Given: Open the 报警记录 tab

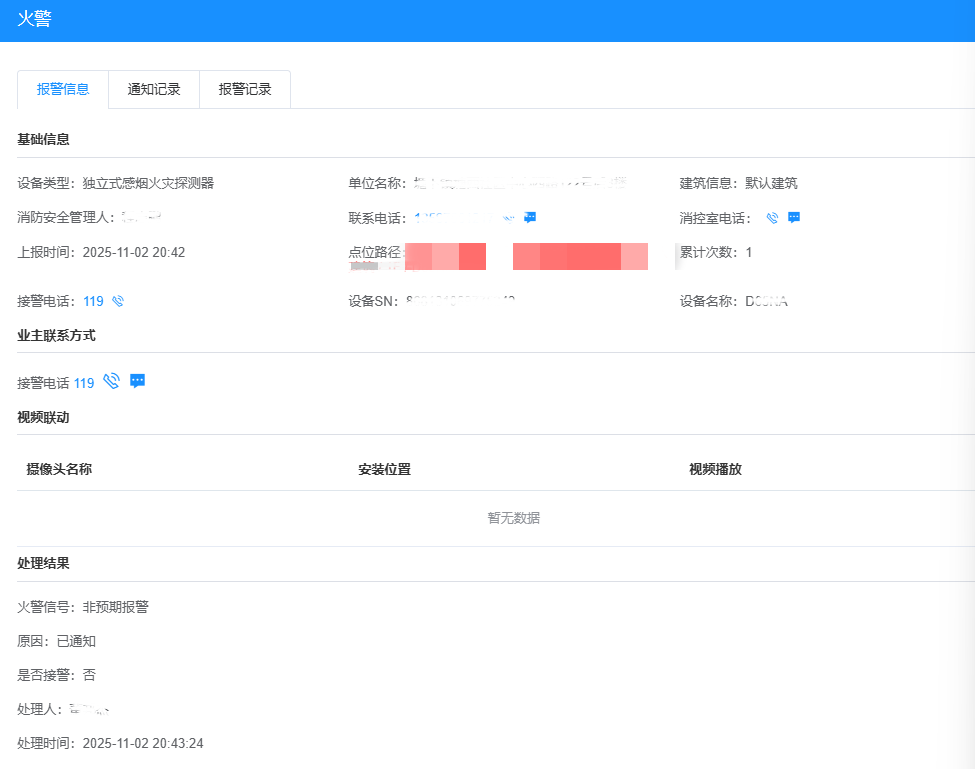Looking at the screenshot, I should [x=245, y=89].
